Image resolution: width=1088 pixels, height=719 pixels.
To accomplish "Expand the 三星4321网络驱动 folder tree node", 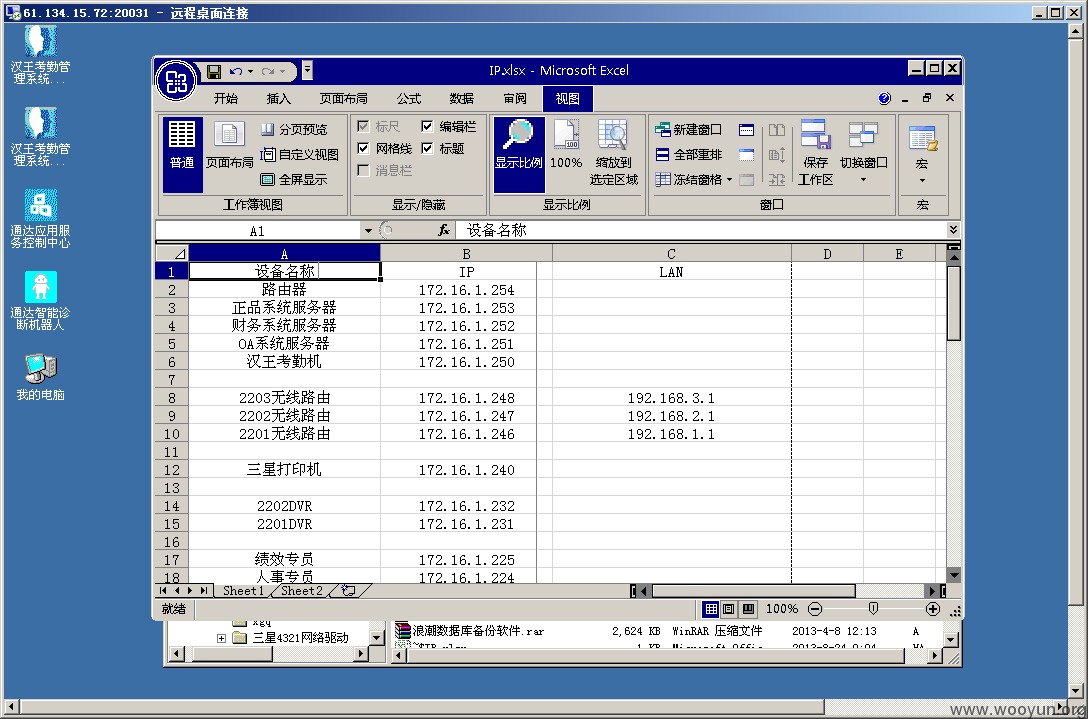I will (x=221, y=638).
